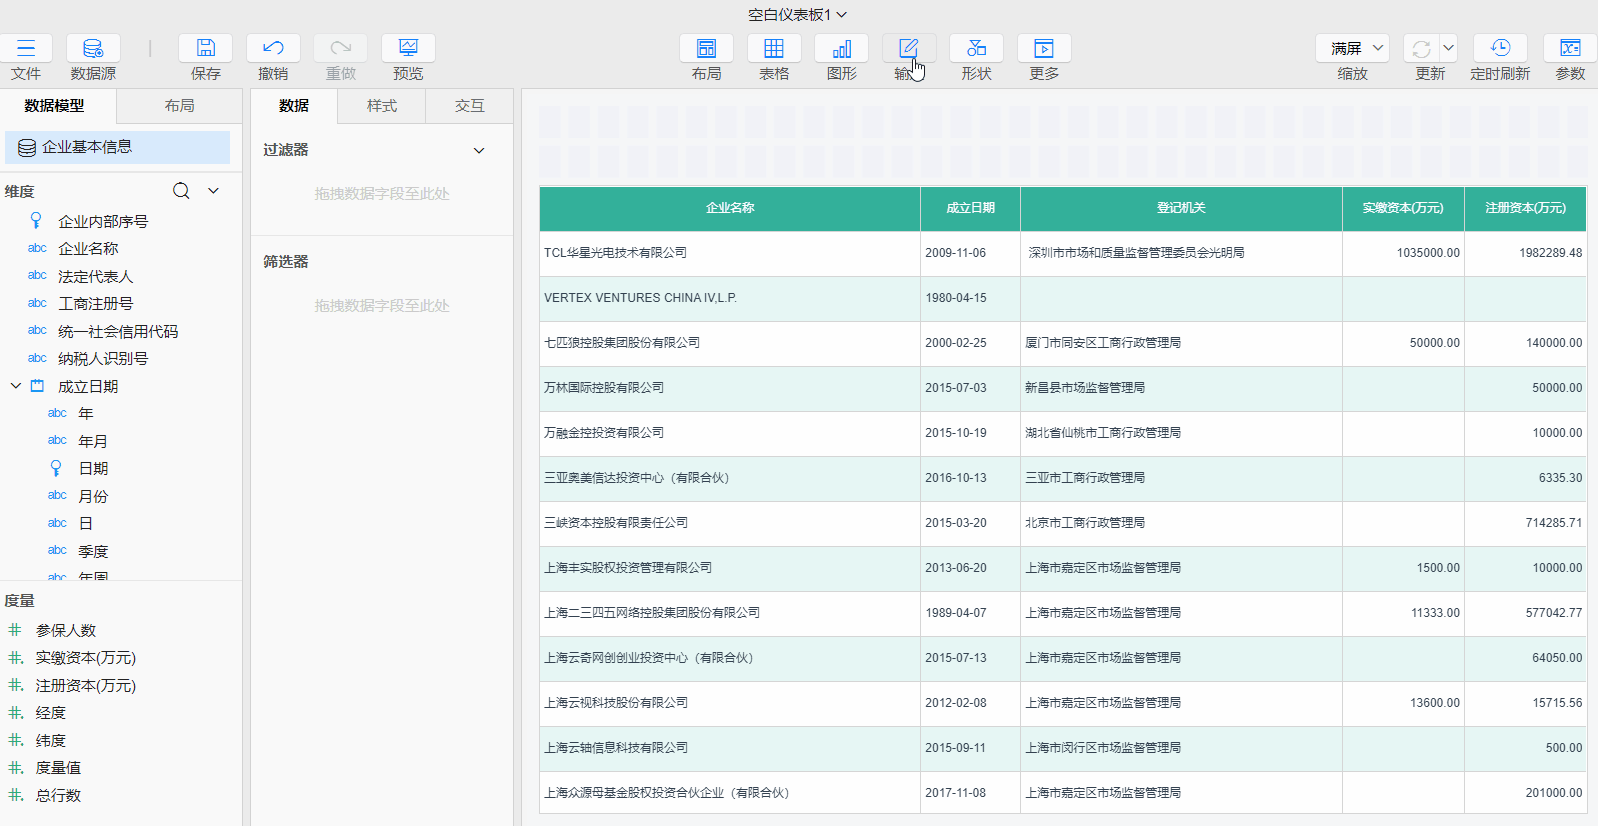Open the 图形 chart toolbar icon
Screen dimensions: 1598x826
(841, 48)
